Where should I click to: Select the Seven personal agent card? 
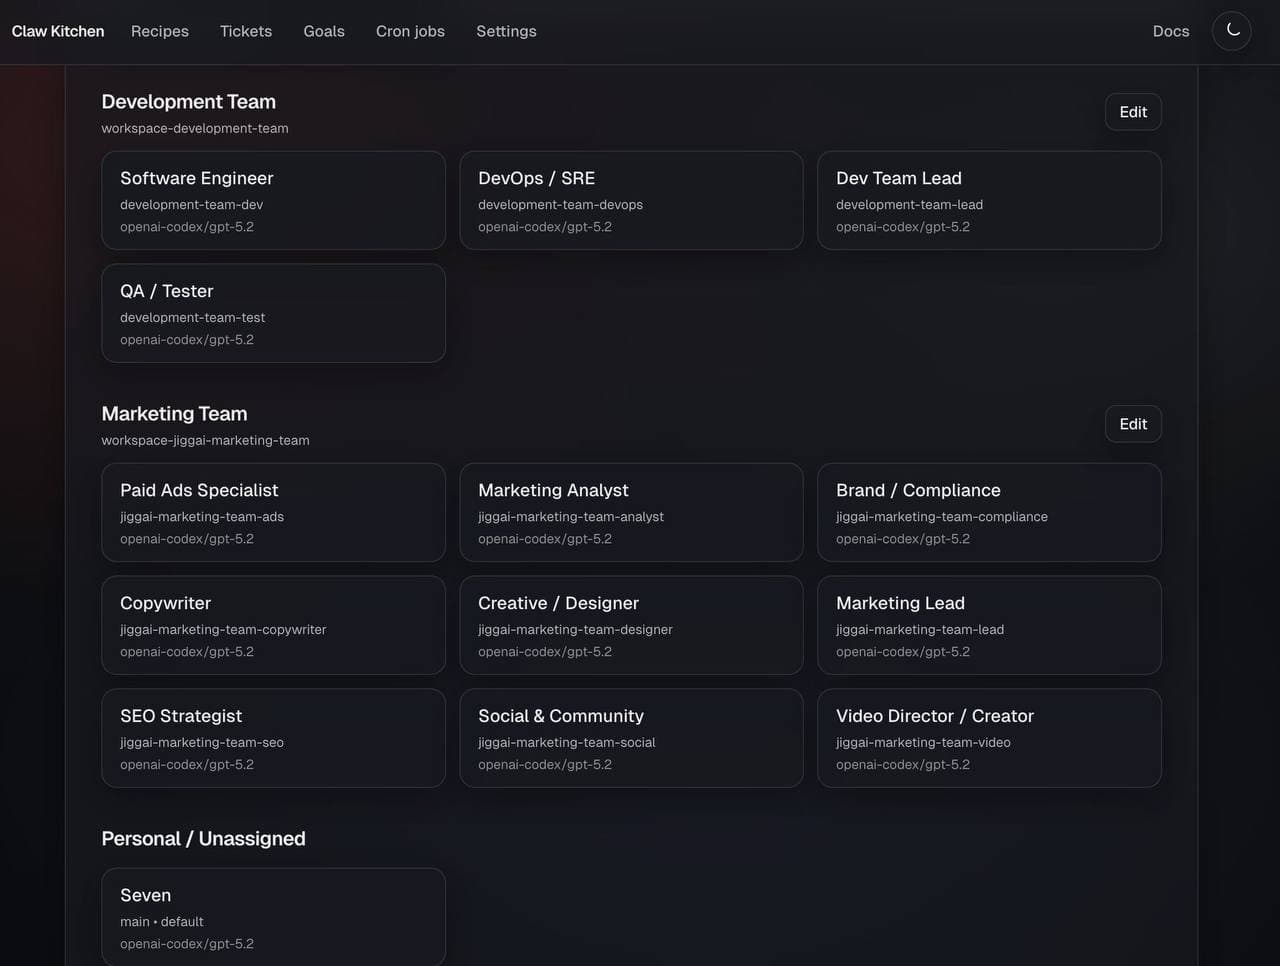tap(273, 917)
